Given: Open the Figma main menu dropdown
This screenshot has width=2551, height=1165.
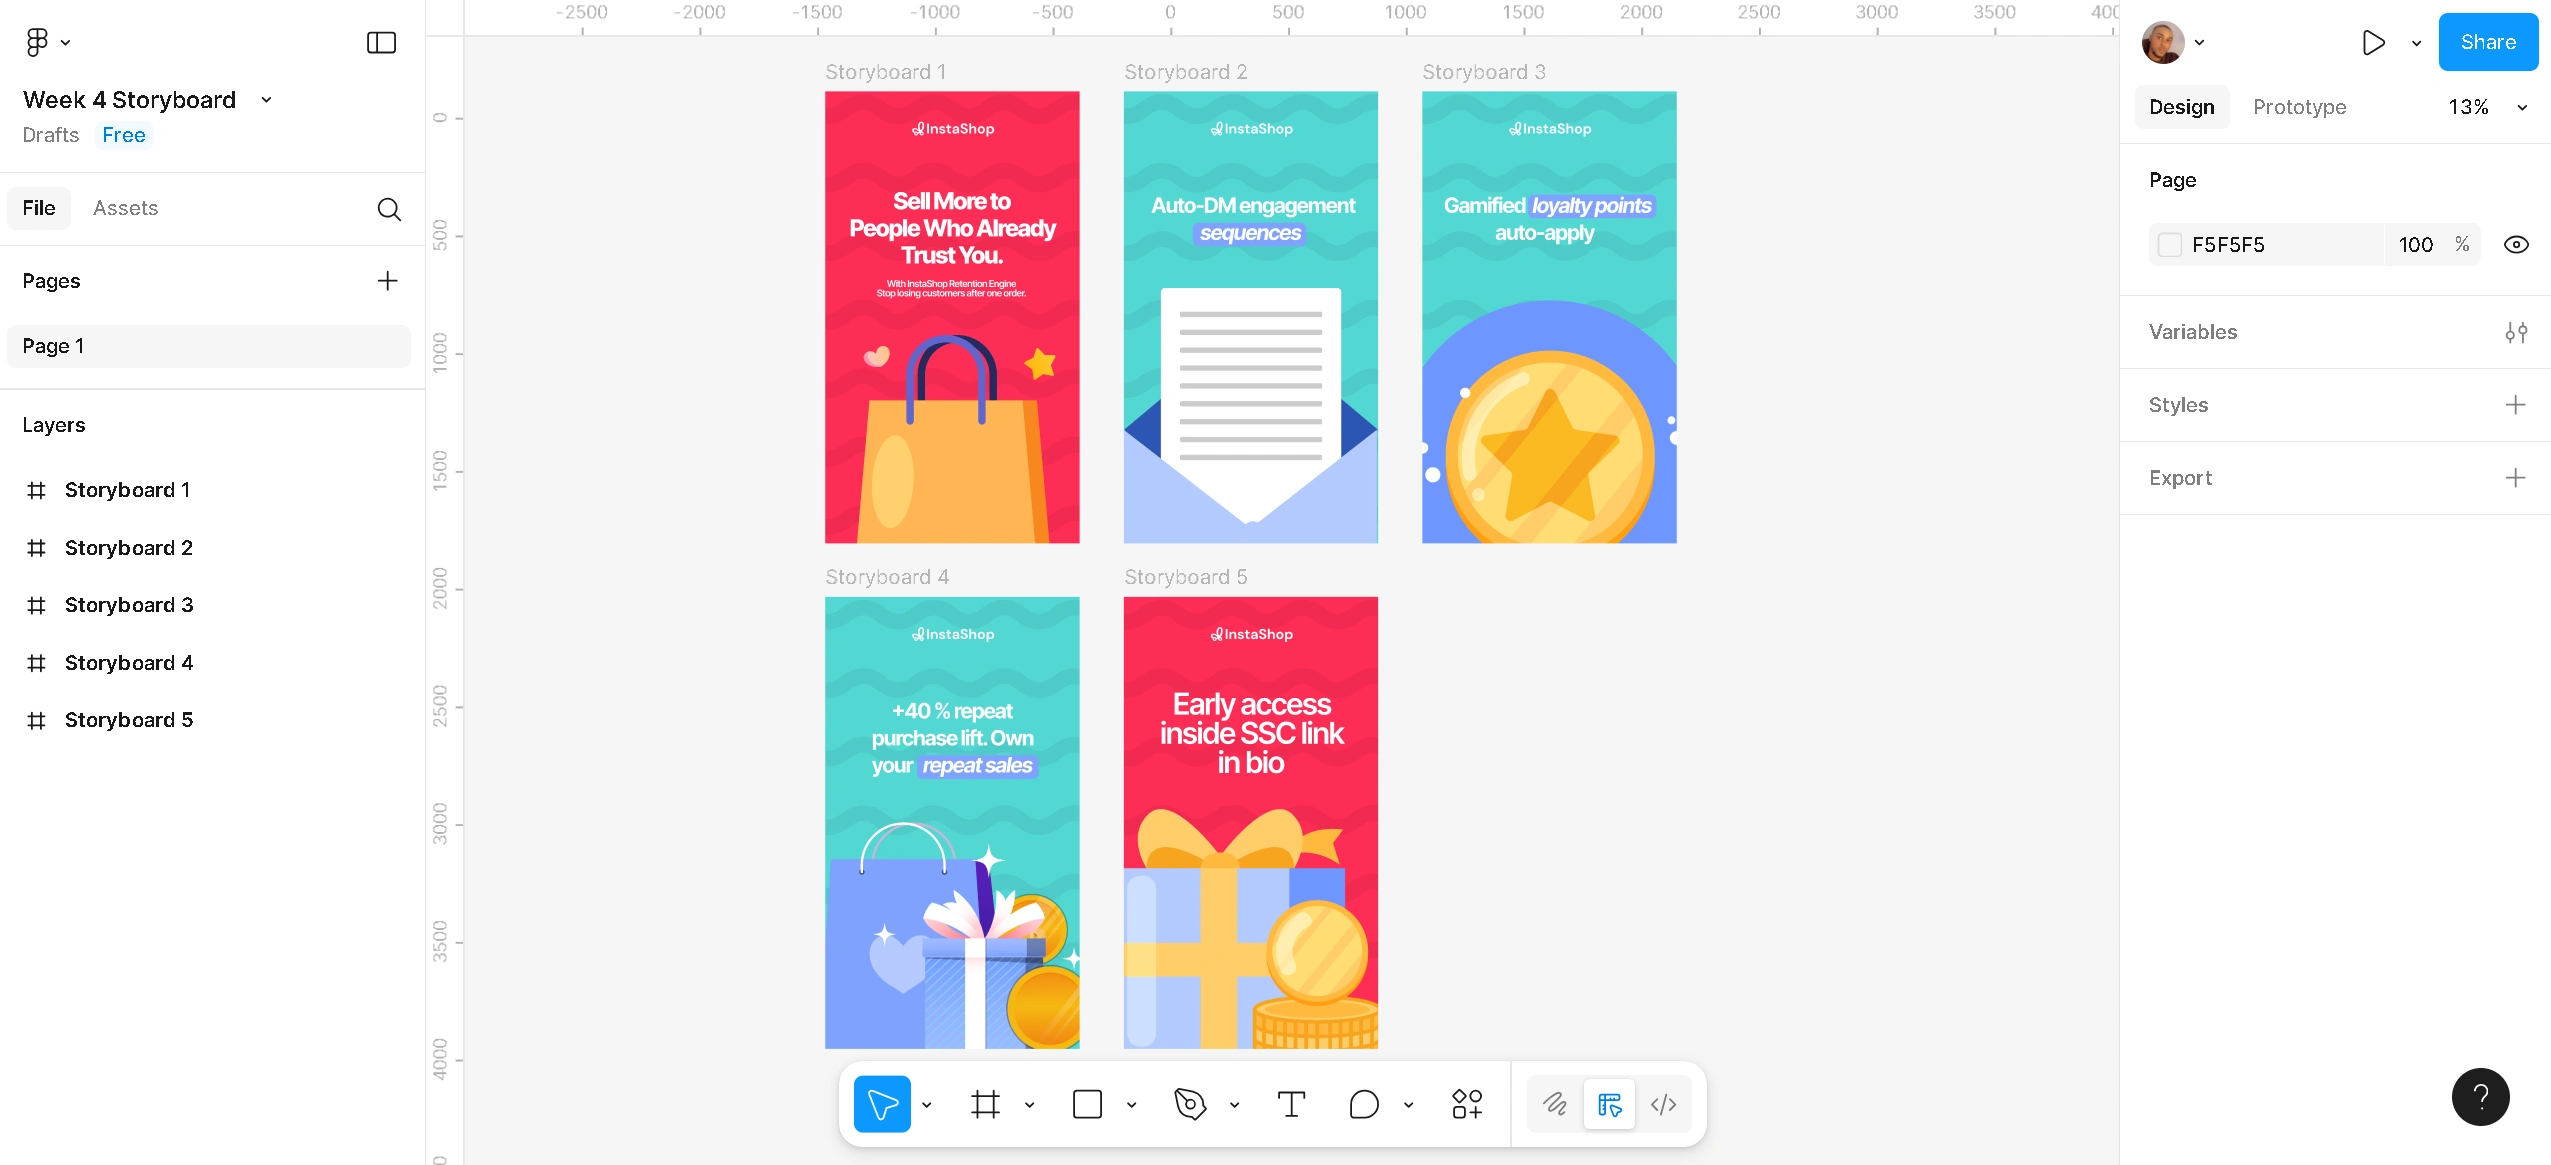Looking at the screenshot, I should (x=46, y=42).
